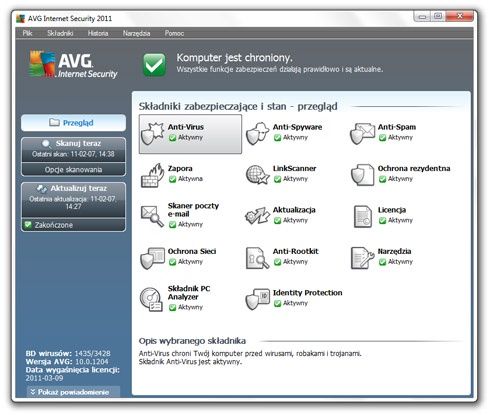Open the Anti-Spam envelope icon
The image size is (490, 415).
click(x=362, y=134)
